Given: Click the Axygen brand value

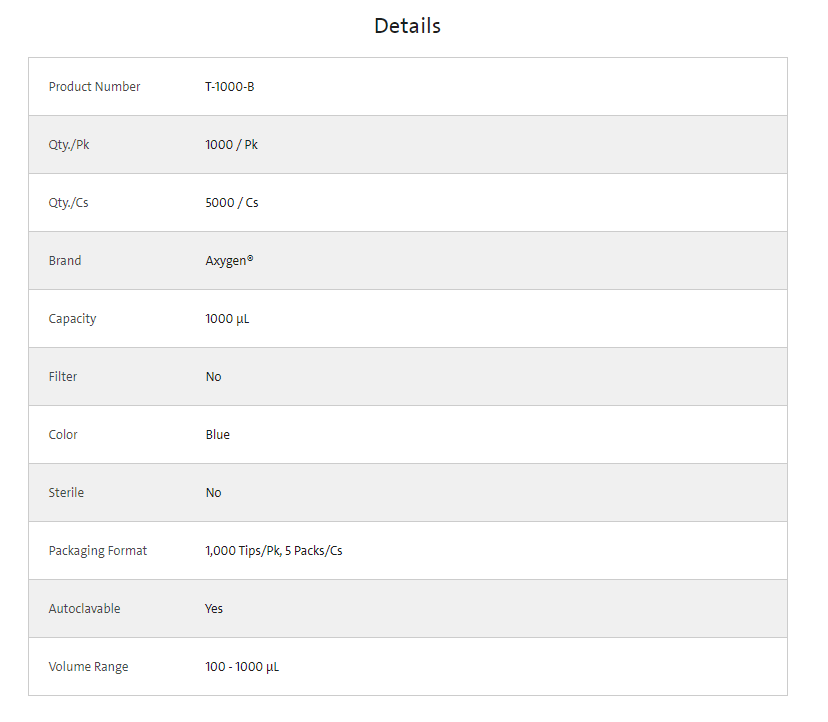Looking at the screenshot, I should pos(229,261).
